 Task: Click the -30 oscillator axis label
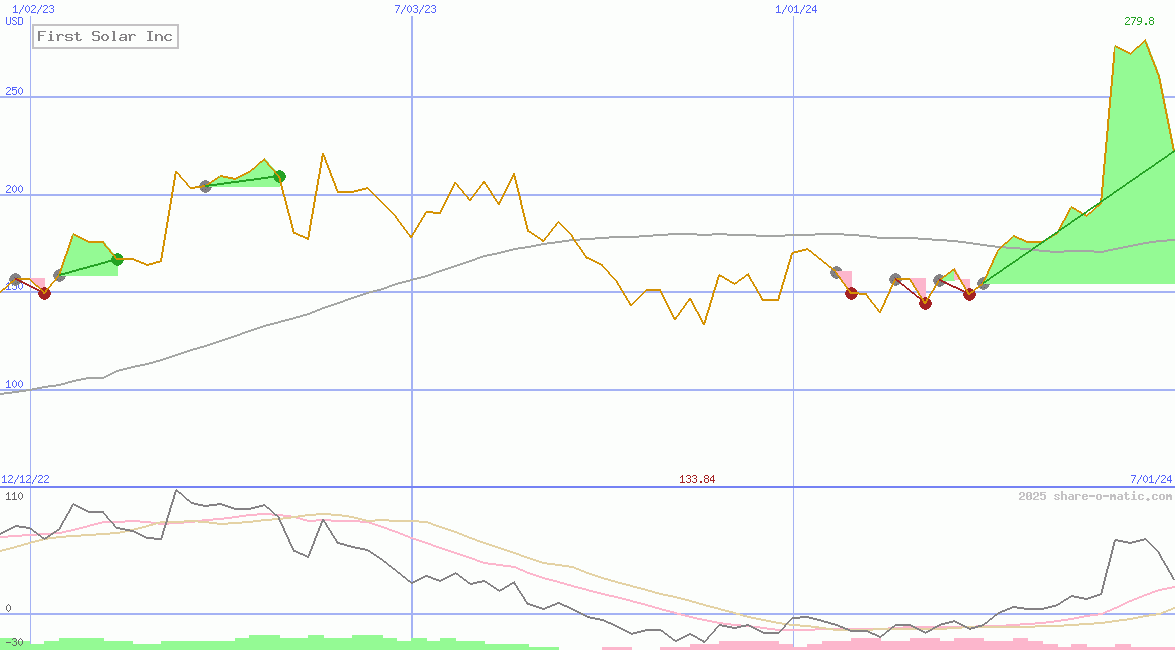[14, 642]
